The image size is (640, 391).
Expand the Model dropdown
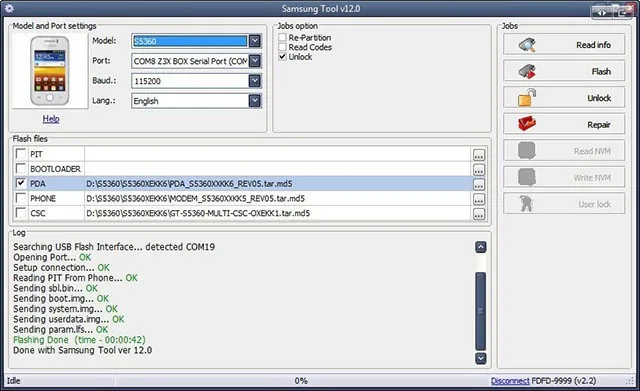pyautogui.click(x=255, y=41)
